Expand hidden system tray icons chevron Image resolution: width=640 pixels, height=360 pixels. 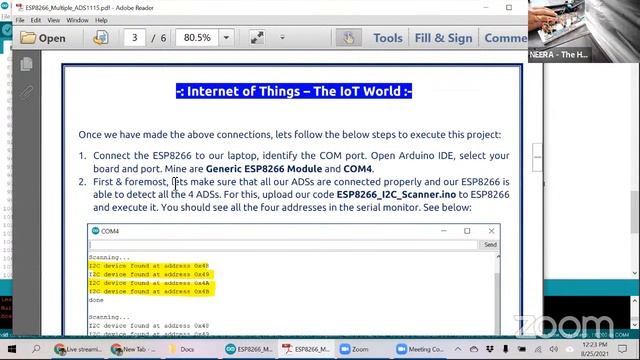click(458, 349)
